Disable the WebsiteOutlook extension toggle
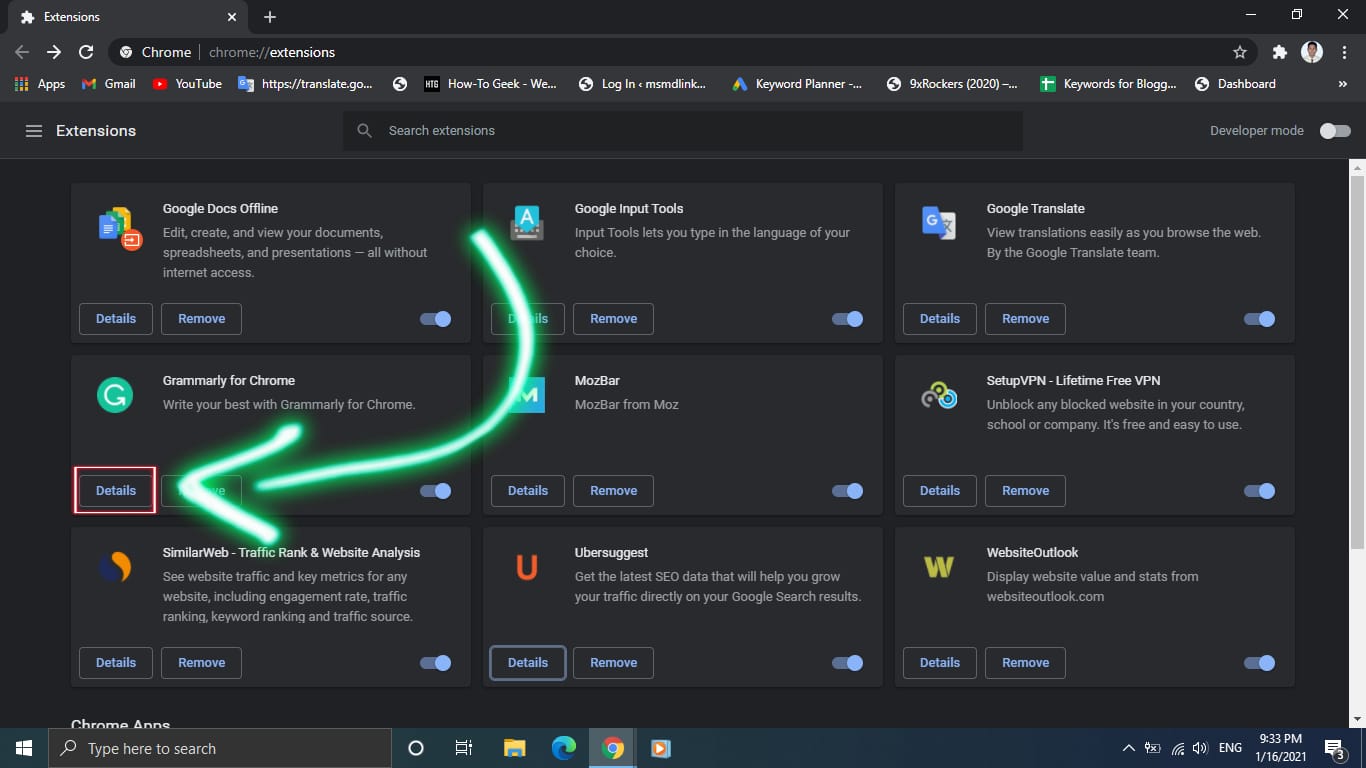 (x=1260, y=663)
